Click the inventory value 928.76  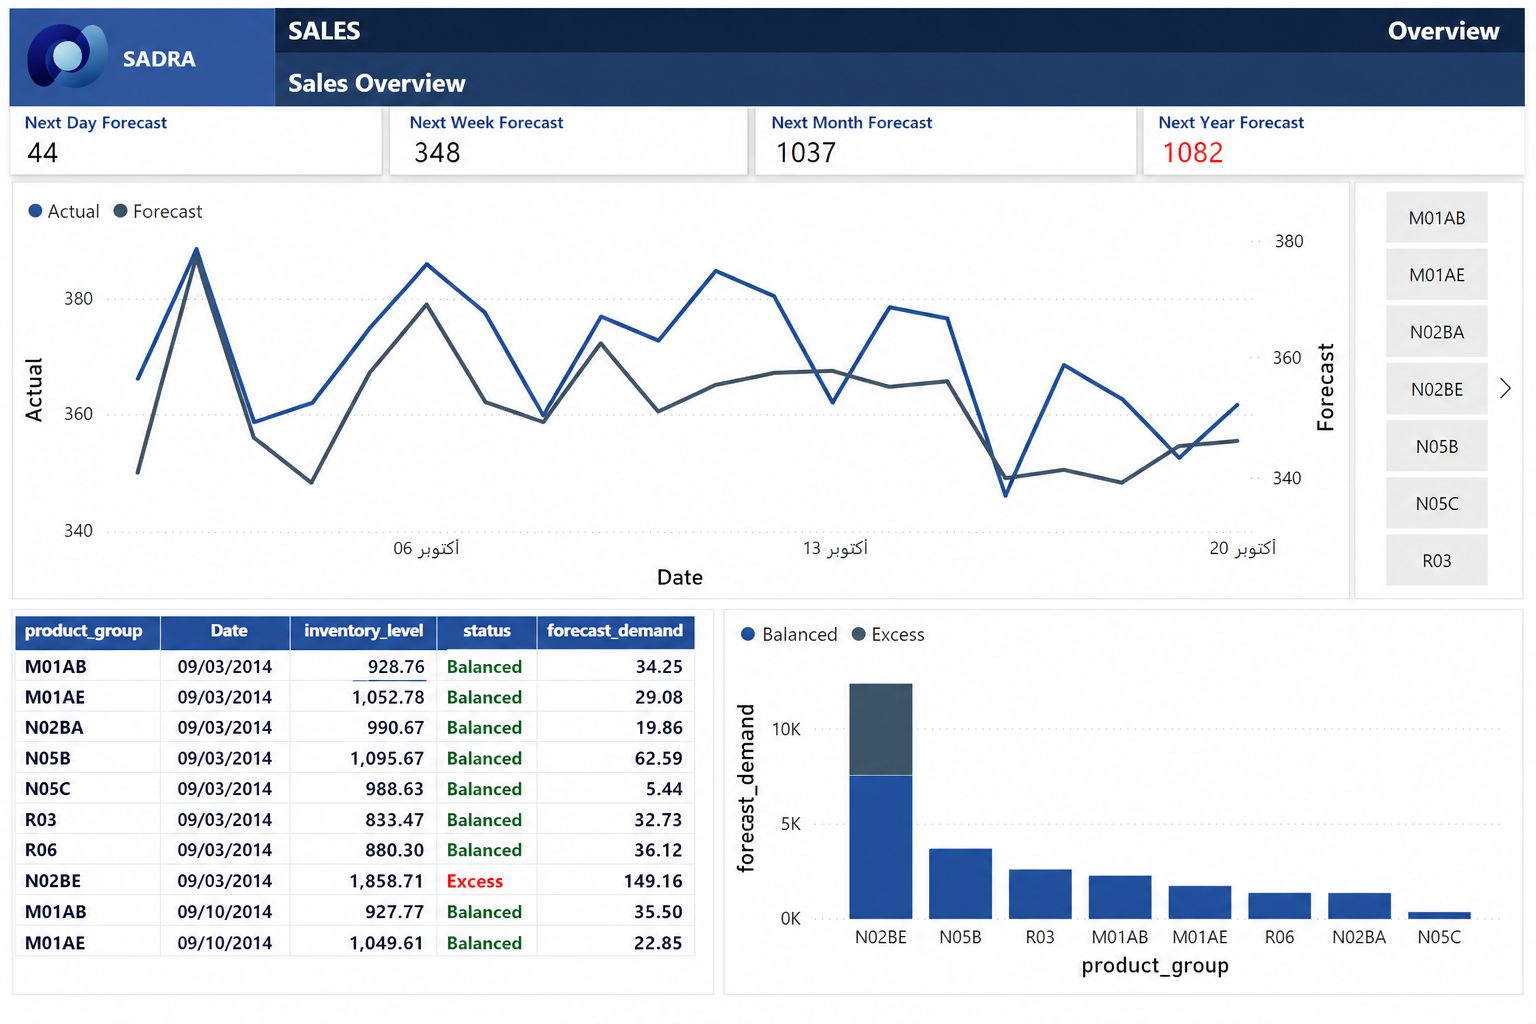pos(396,667)
